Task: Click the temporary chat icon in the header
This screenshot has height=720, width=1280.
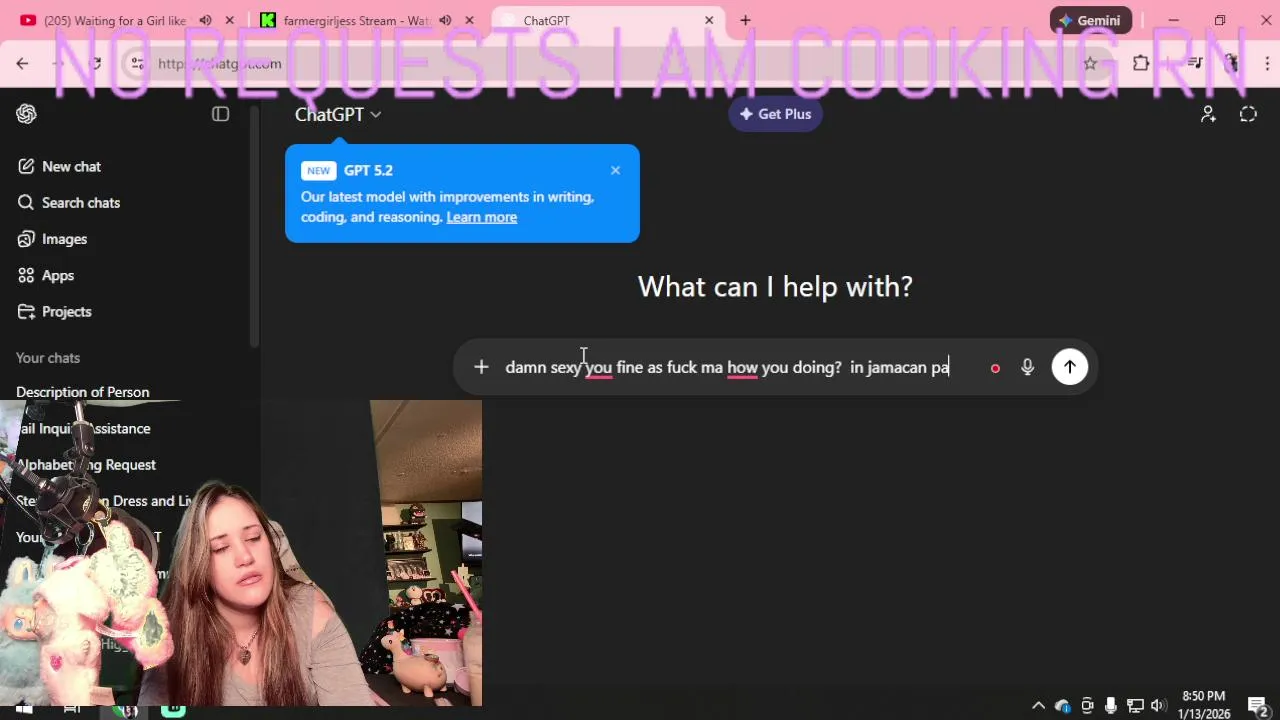Action: [x=1248, y=114]
